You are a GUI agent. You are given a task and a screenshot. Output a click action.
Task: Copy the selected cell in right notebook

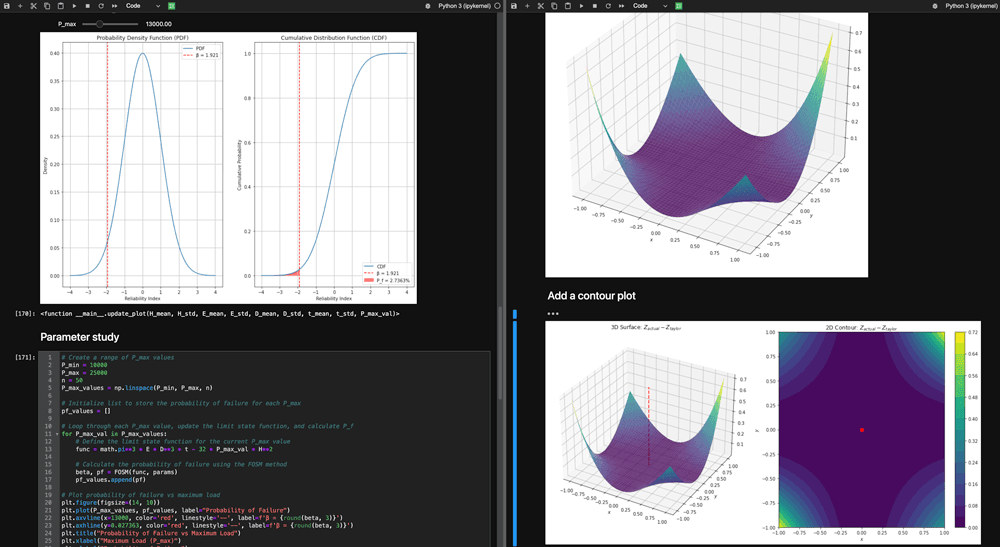tap(554, 6)
